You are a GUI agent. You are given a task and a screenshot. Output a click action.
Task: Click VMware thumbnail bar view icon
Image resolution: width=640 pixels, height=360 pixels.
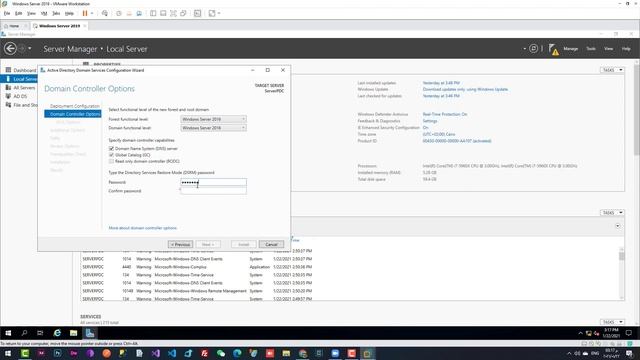[163, 13]
